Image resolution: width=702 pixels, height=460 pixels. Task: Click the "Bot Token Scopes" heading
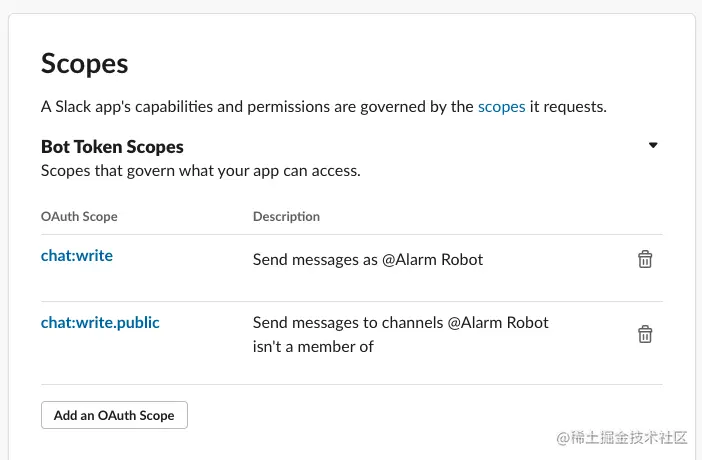pos(112,147)
